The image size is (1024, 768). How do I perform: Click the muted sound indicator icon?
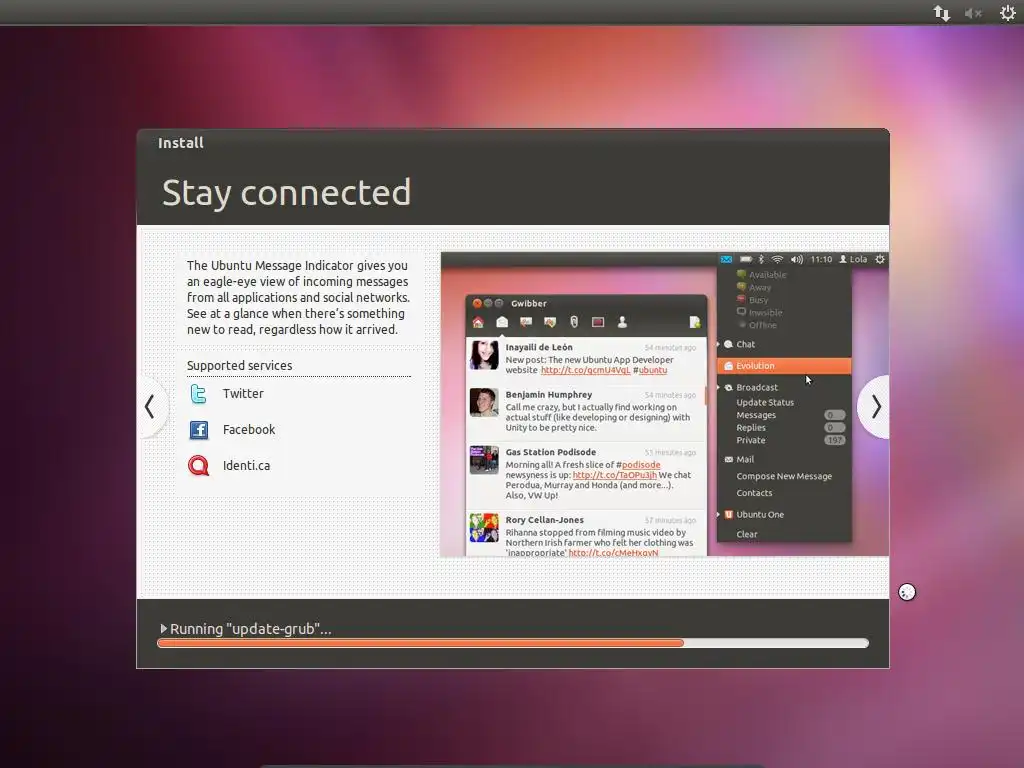click(973, 13)
